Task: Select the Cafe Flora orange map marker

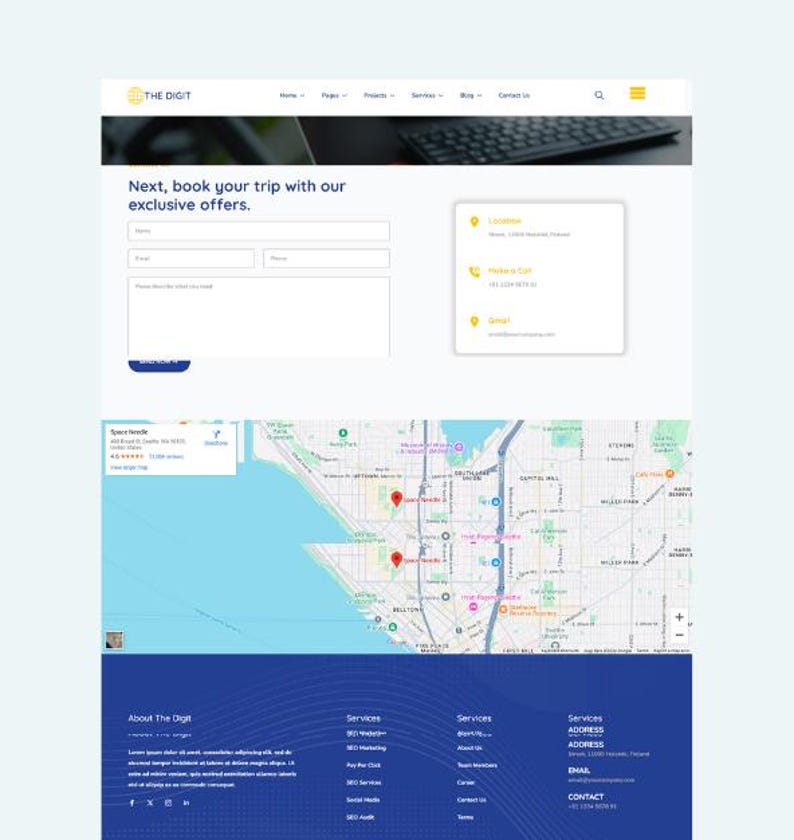Action: click(669, 474)
